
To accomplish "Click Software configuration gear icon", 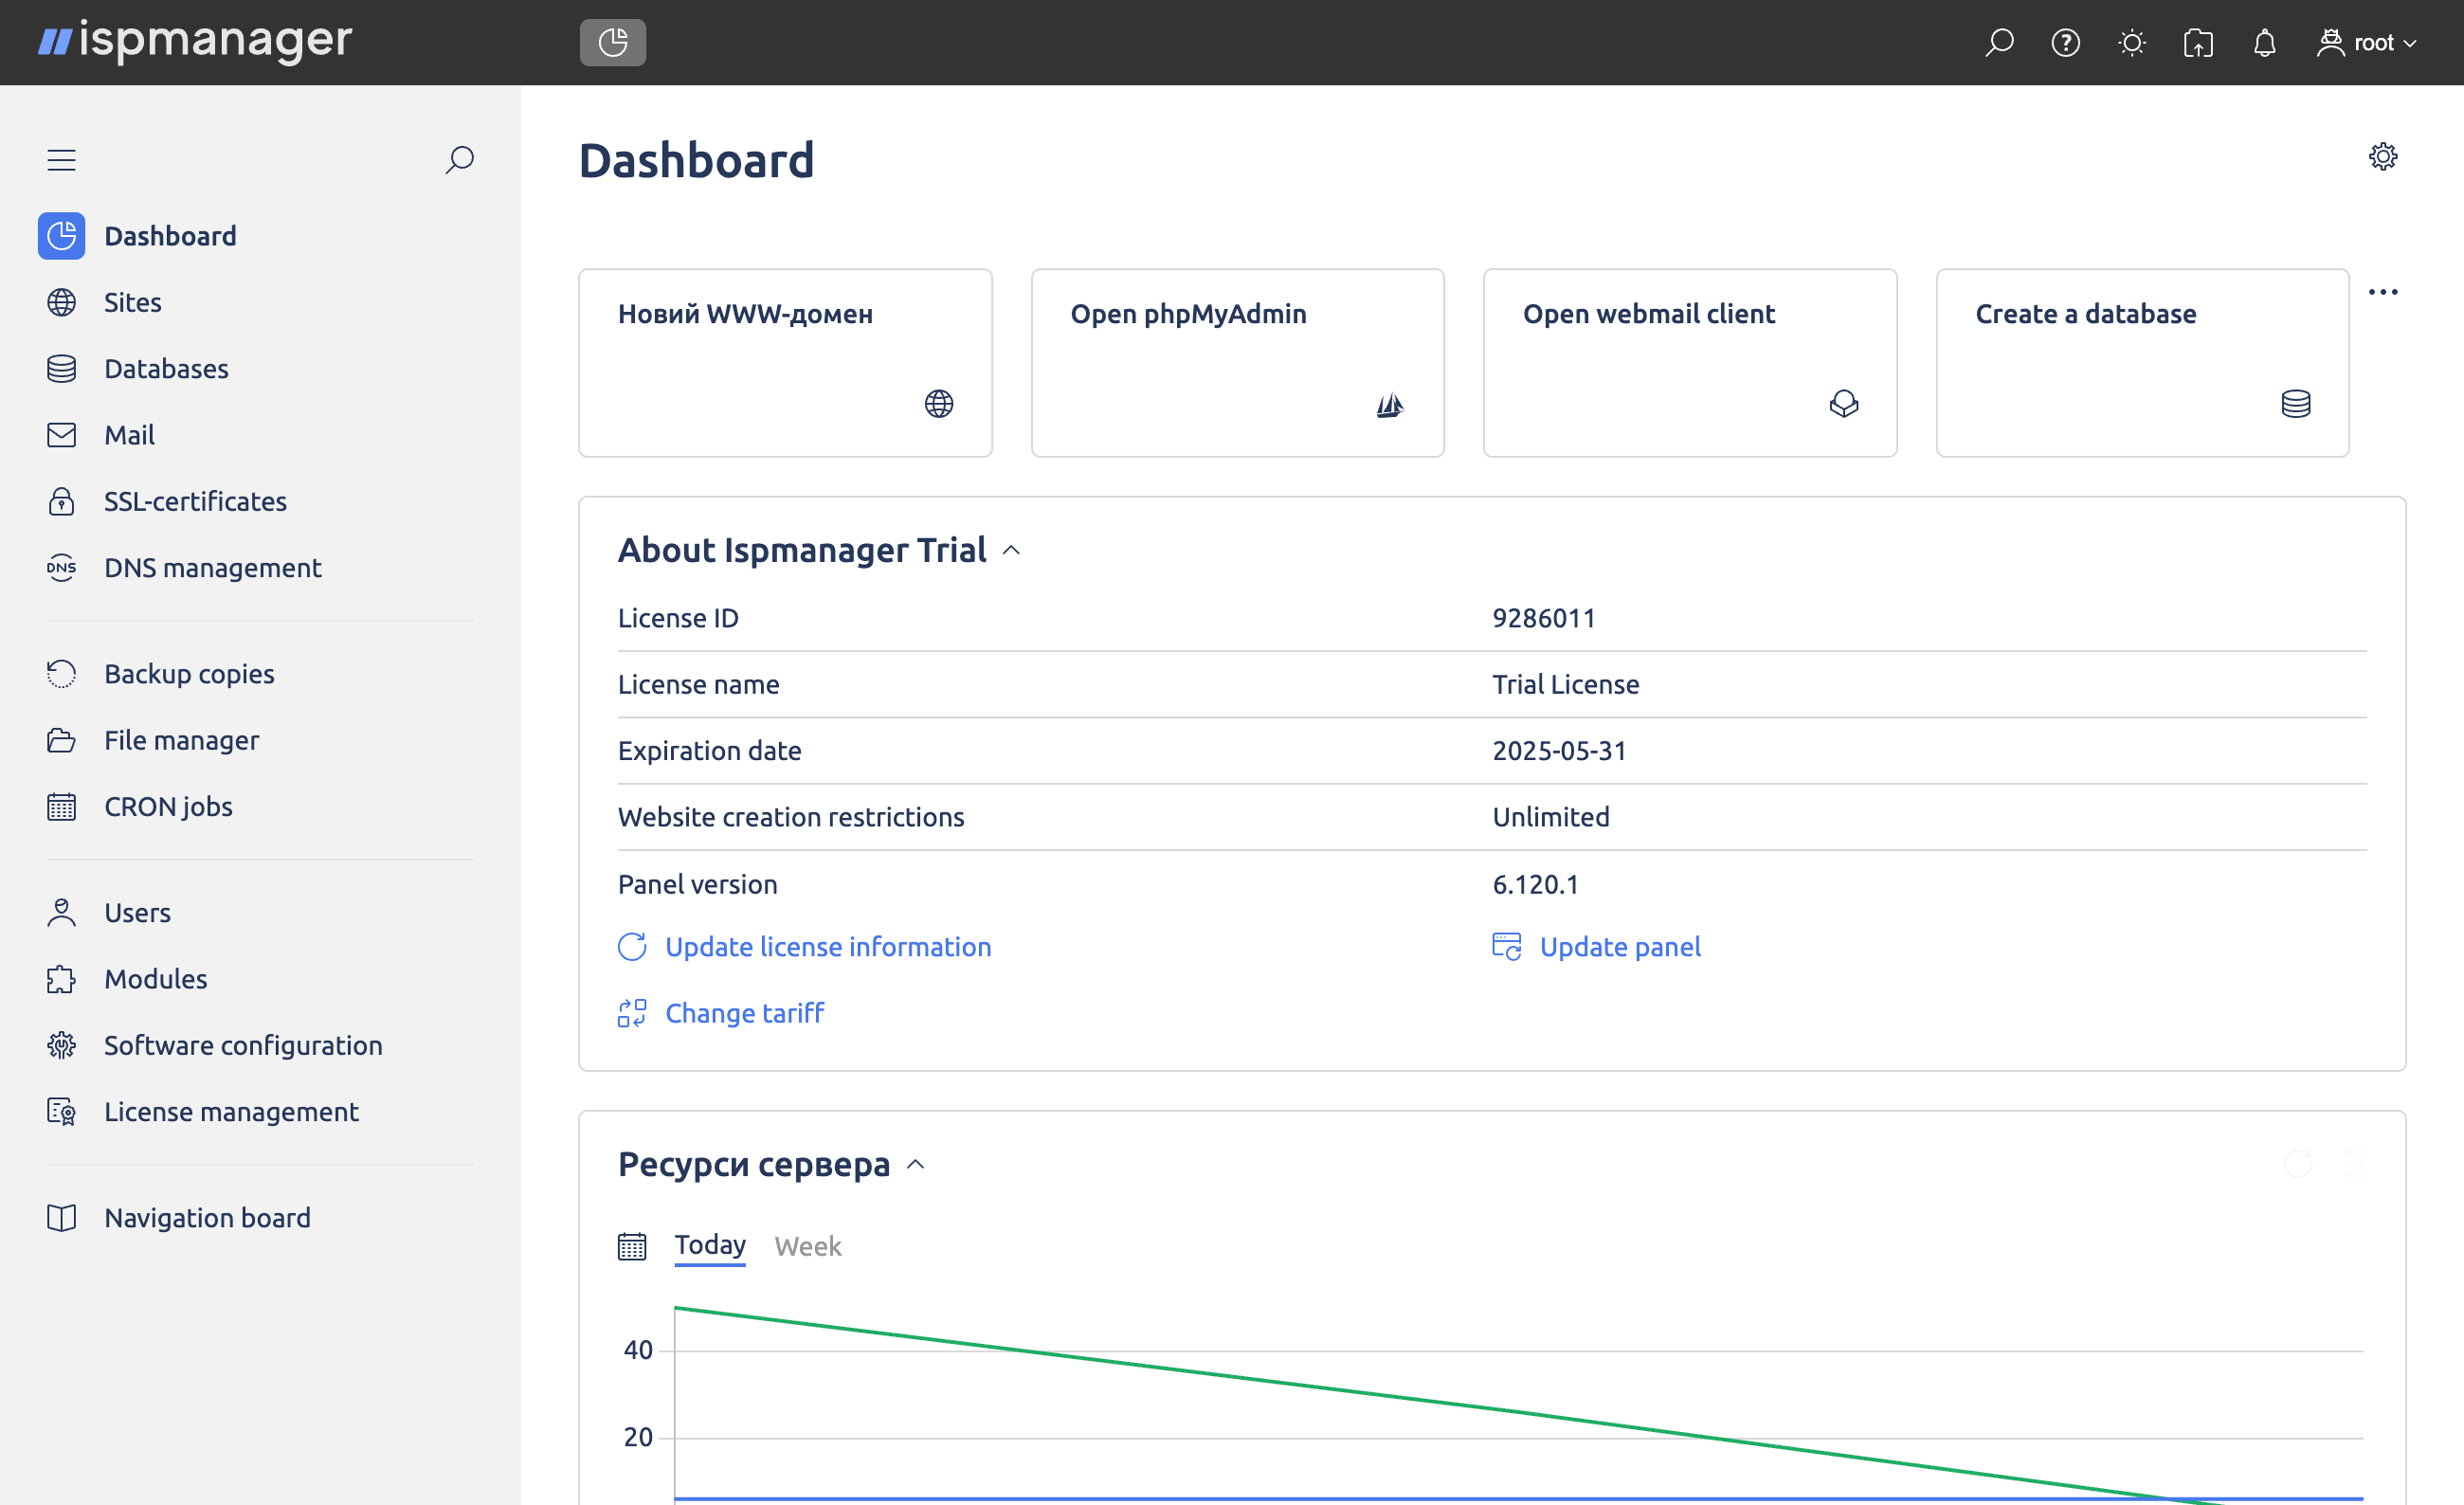I will 61,1046.
